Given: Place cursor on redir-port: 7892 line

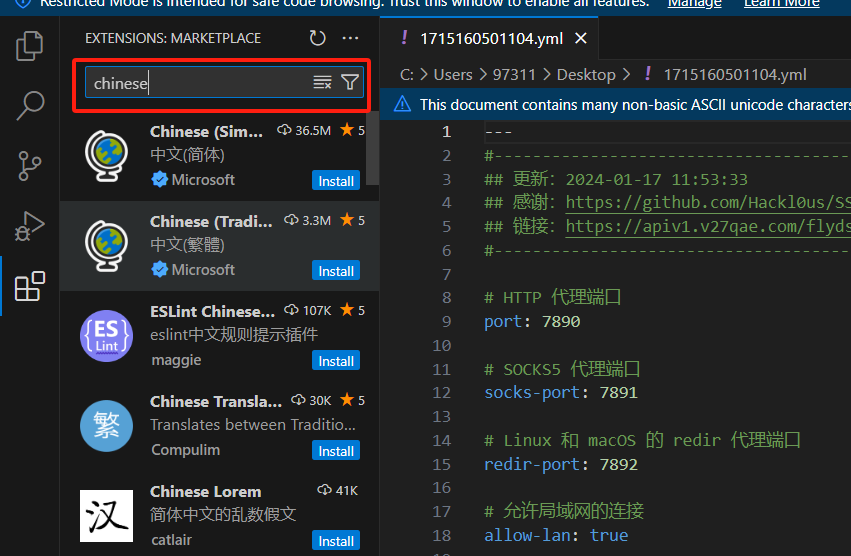Looking at the screenshot, I should (561, 464).
